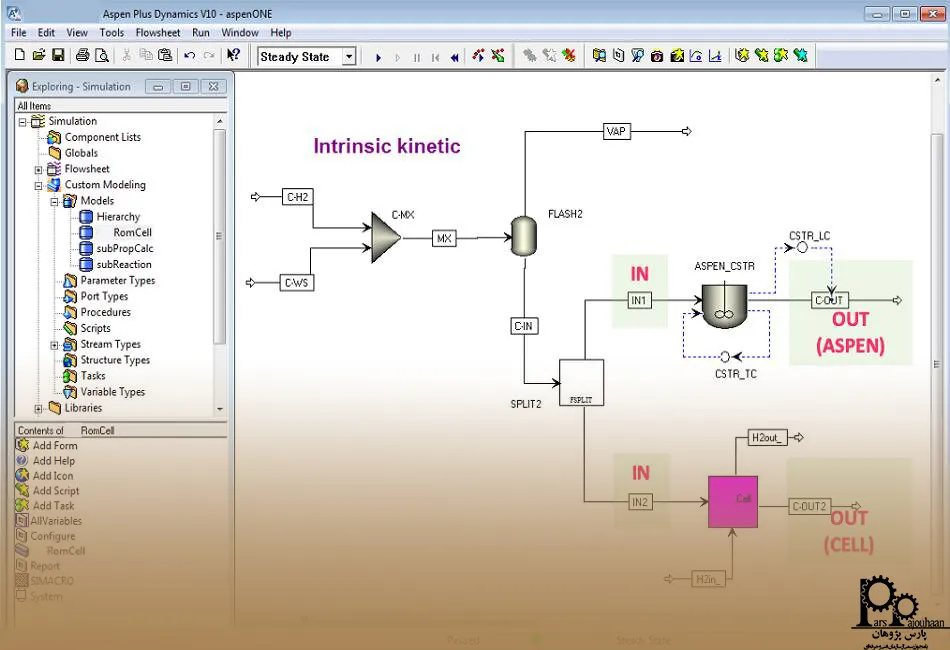Click the What's This help pointer icon
The width and height of the screenshot is (950, 650).
pyautogui.click(x=233, y=57)
